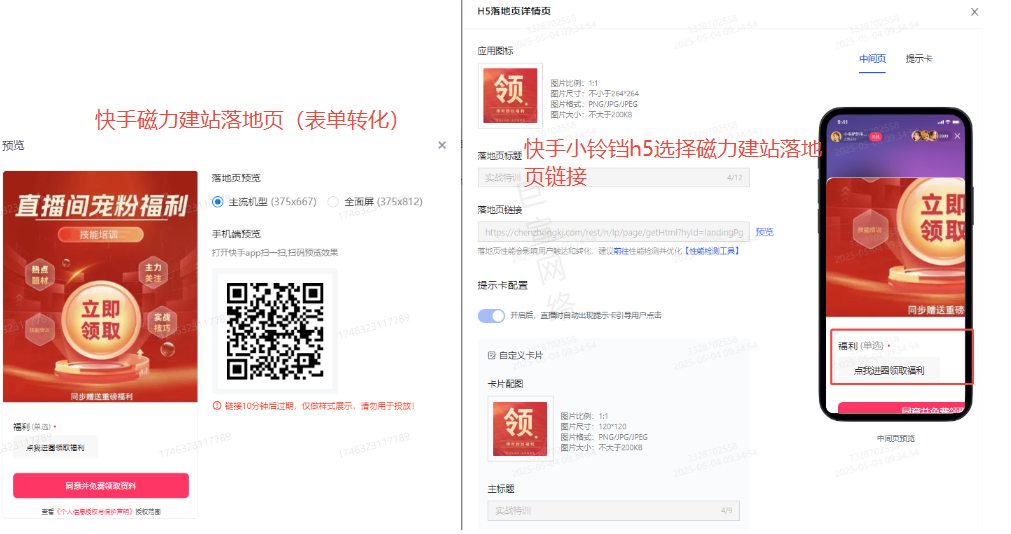This screenshot has height=534, width=1011.
Task: Open the 【性能检测工具】 link
Action: pos(712,251)
